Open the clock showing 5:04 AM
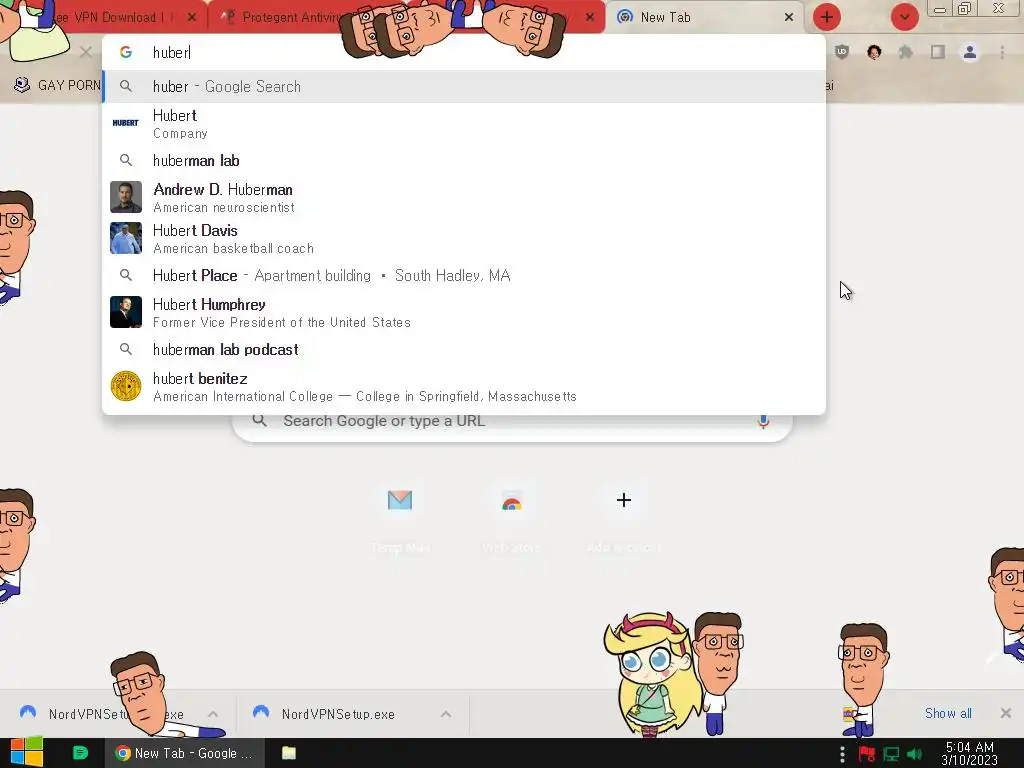Viewport: 1024px width, 768px height. (x=969, y=753)
